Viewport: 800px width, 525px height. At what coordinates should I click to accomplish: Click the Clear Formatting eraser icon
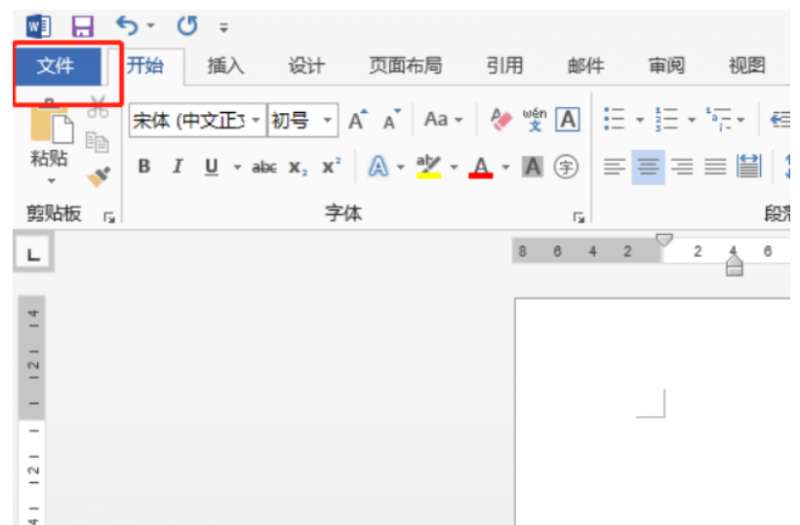[501, 120]
